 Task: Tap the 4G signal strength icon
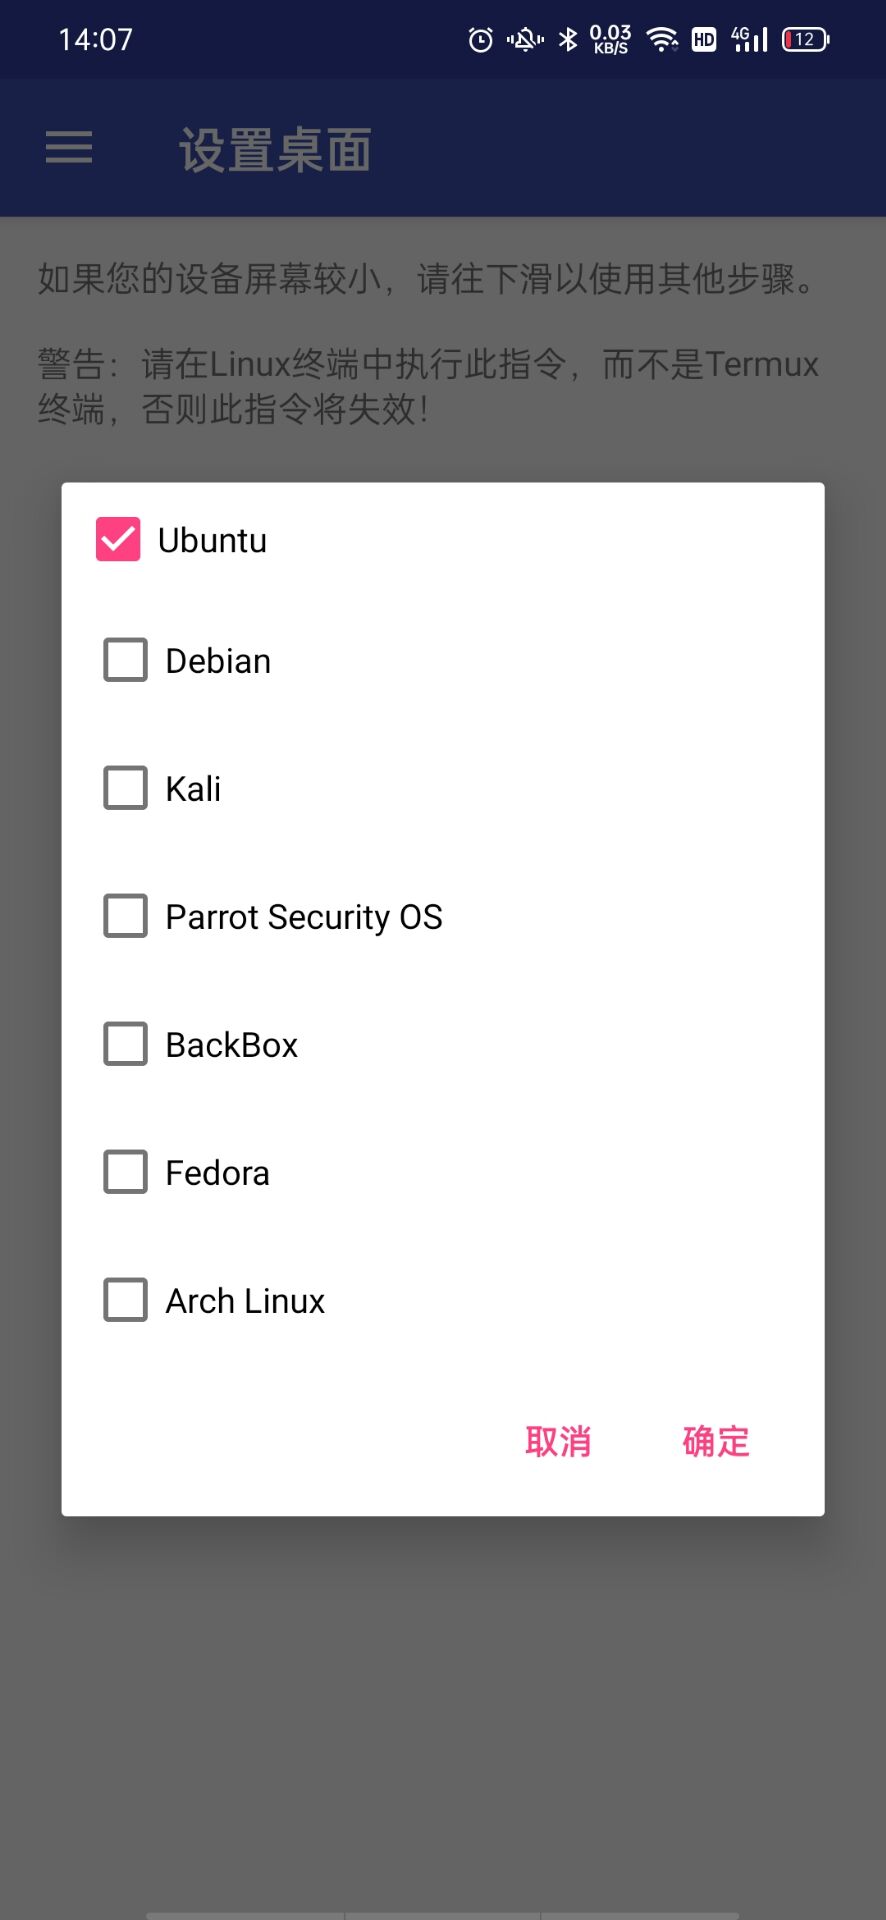[x=749, y=40]
